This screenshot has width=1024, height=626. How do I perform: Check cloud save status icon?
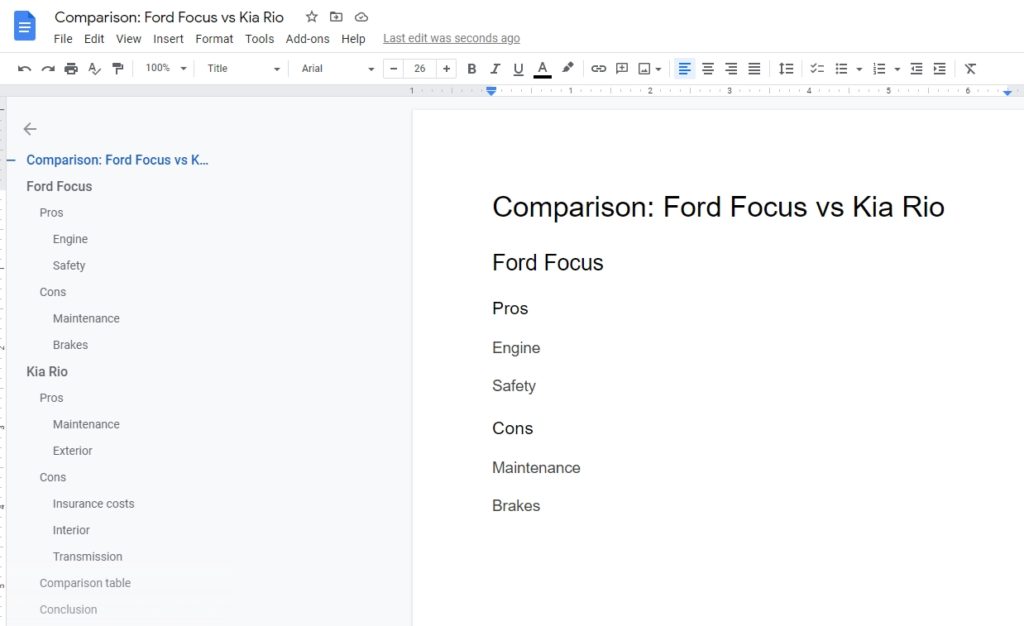click(x=361, y=17)
